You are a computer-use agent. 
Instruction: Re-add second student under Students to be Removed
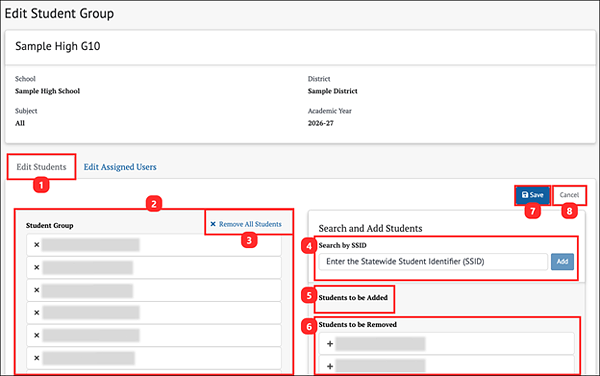[x=330, y=366]
